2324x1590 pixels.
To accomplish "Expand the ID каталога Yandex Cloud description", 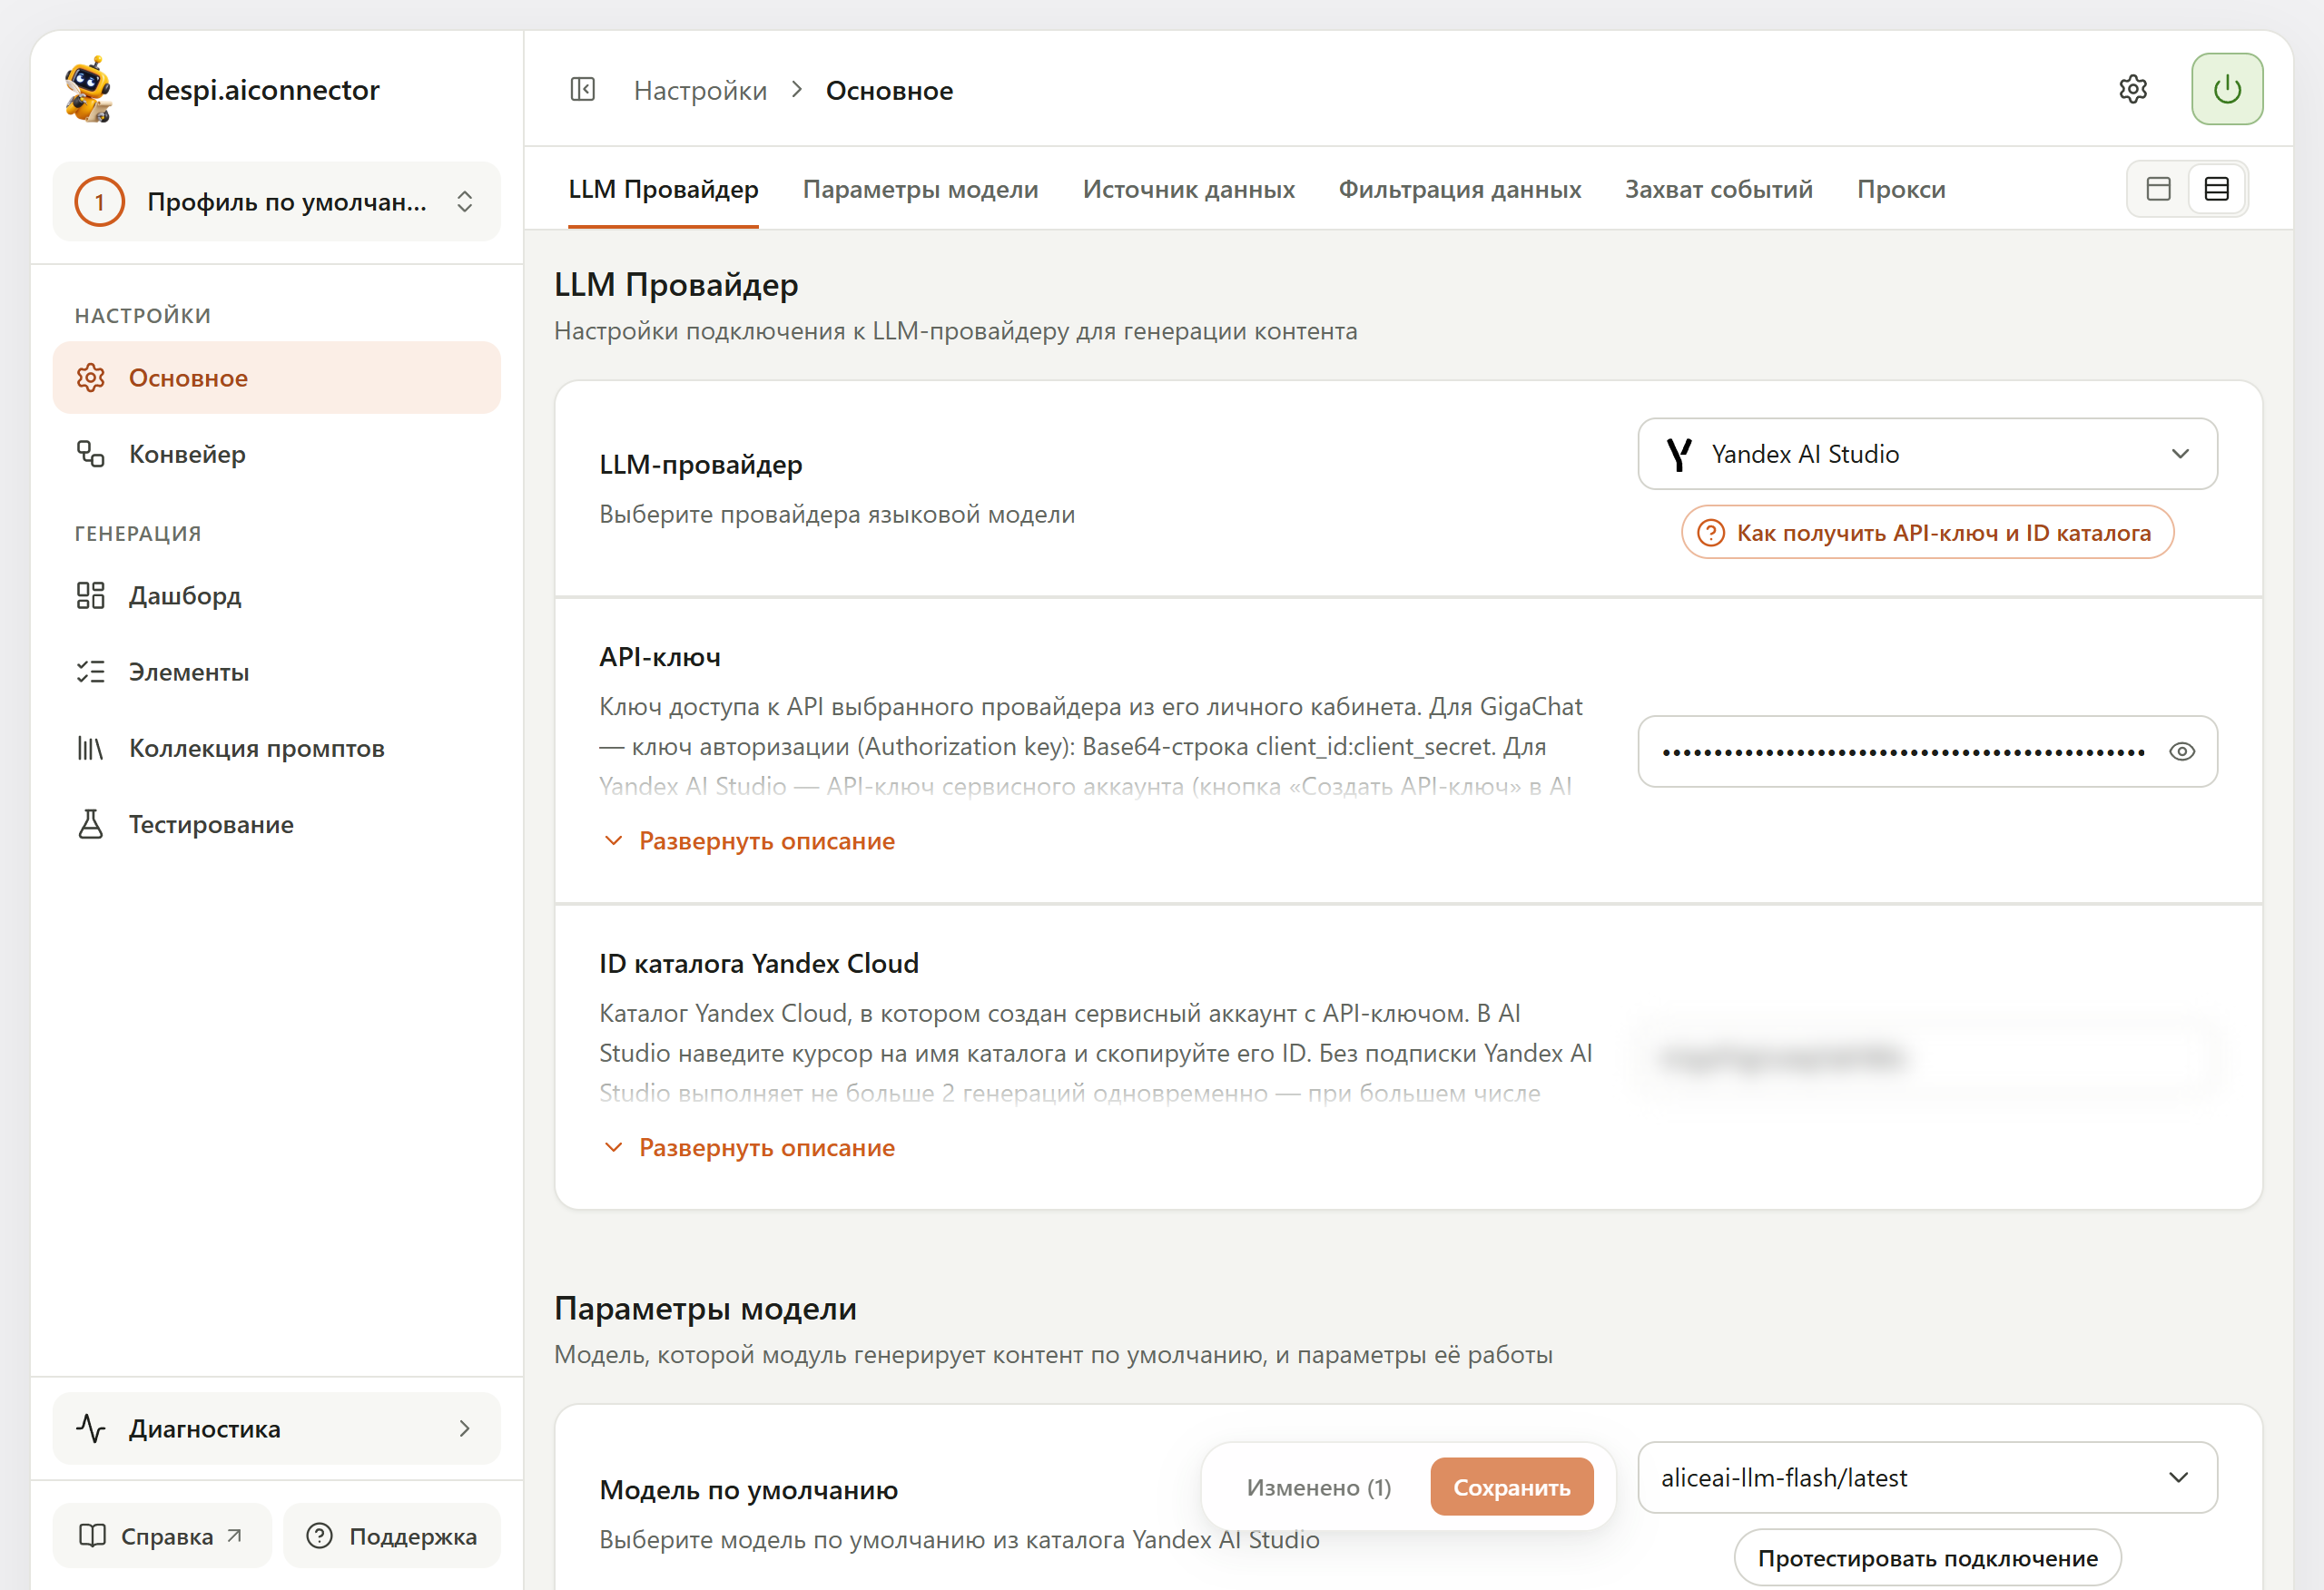I will coord(748,1148).
